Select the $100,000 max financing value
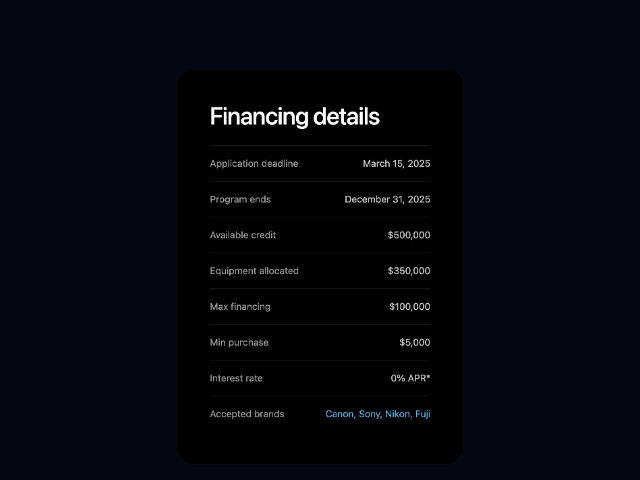640x480 pixels. 409,307
